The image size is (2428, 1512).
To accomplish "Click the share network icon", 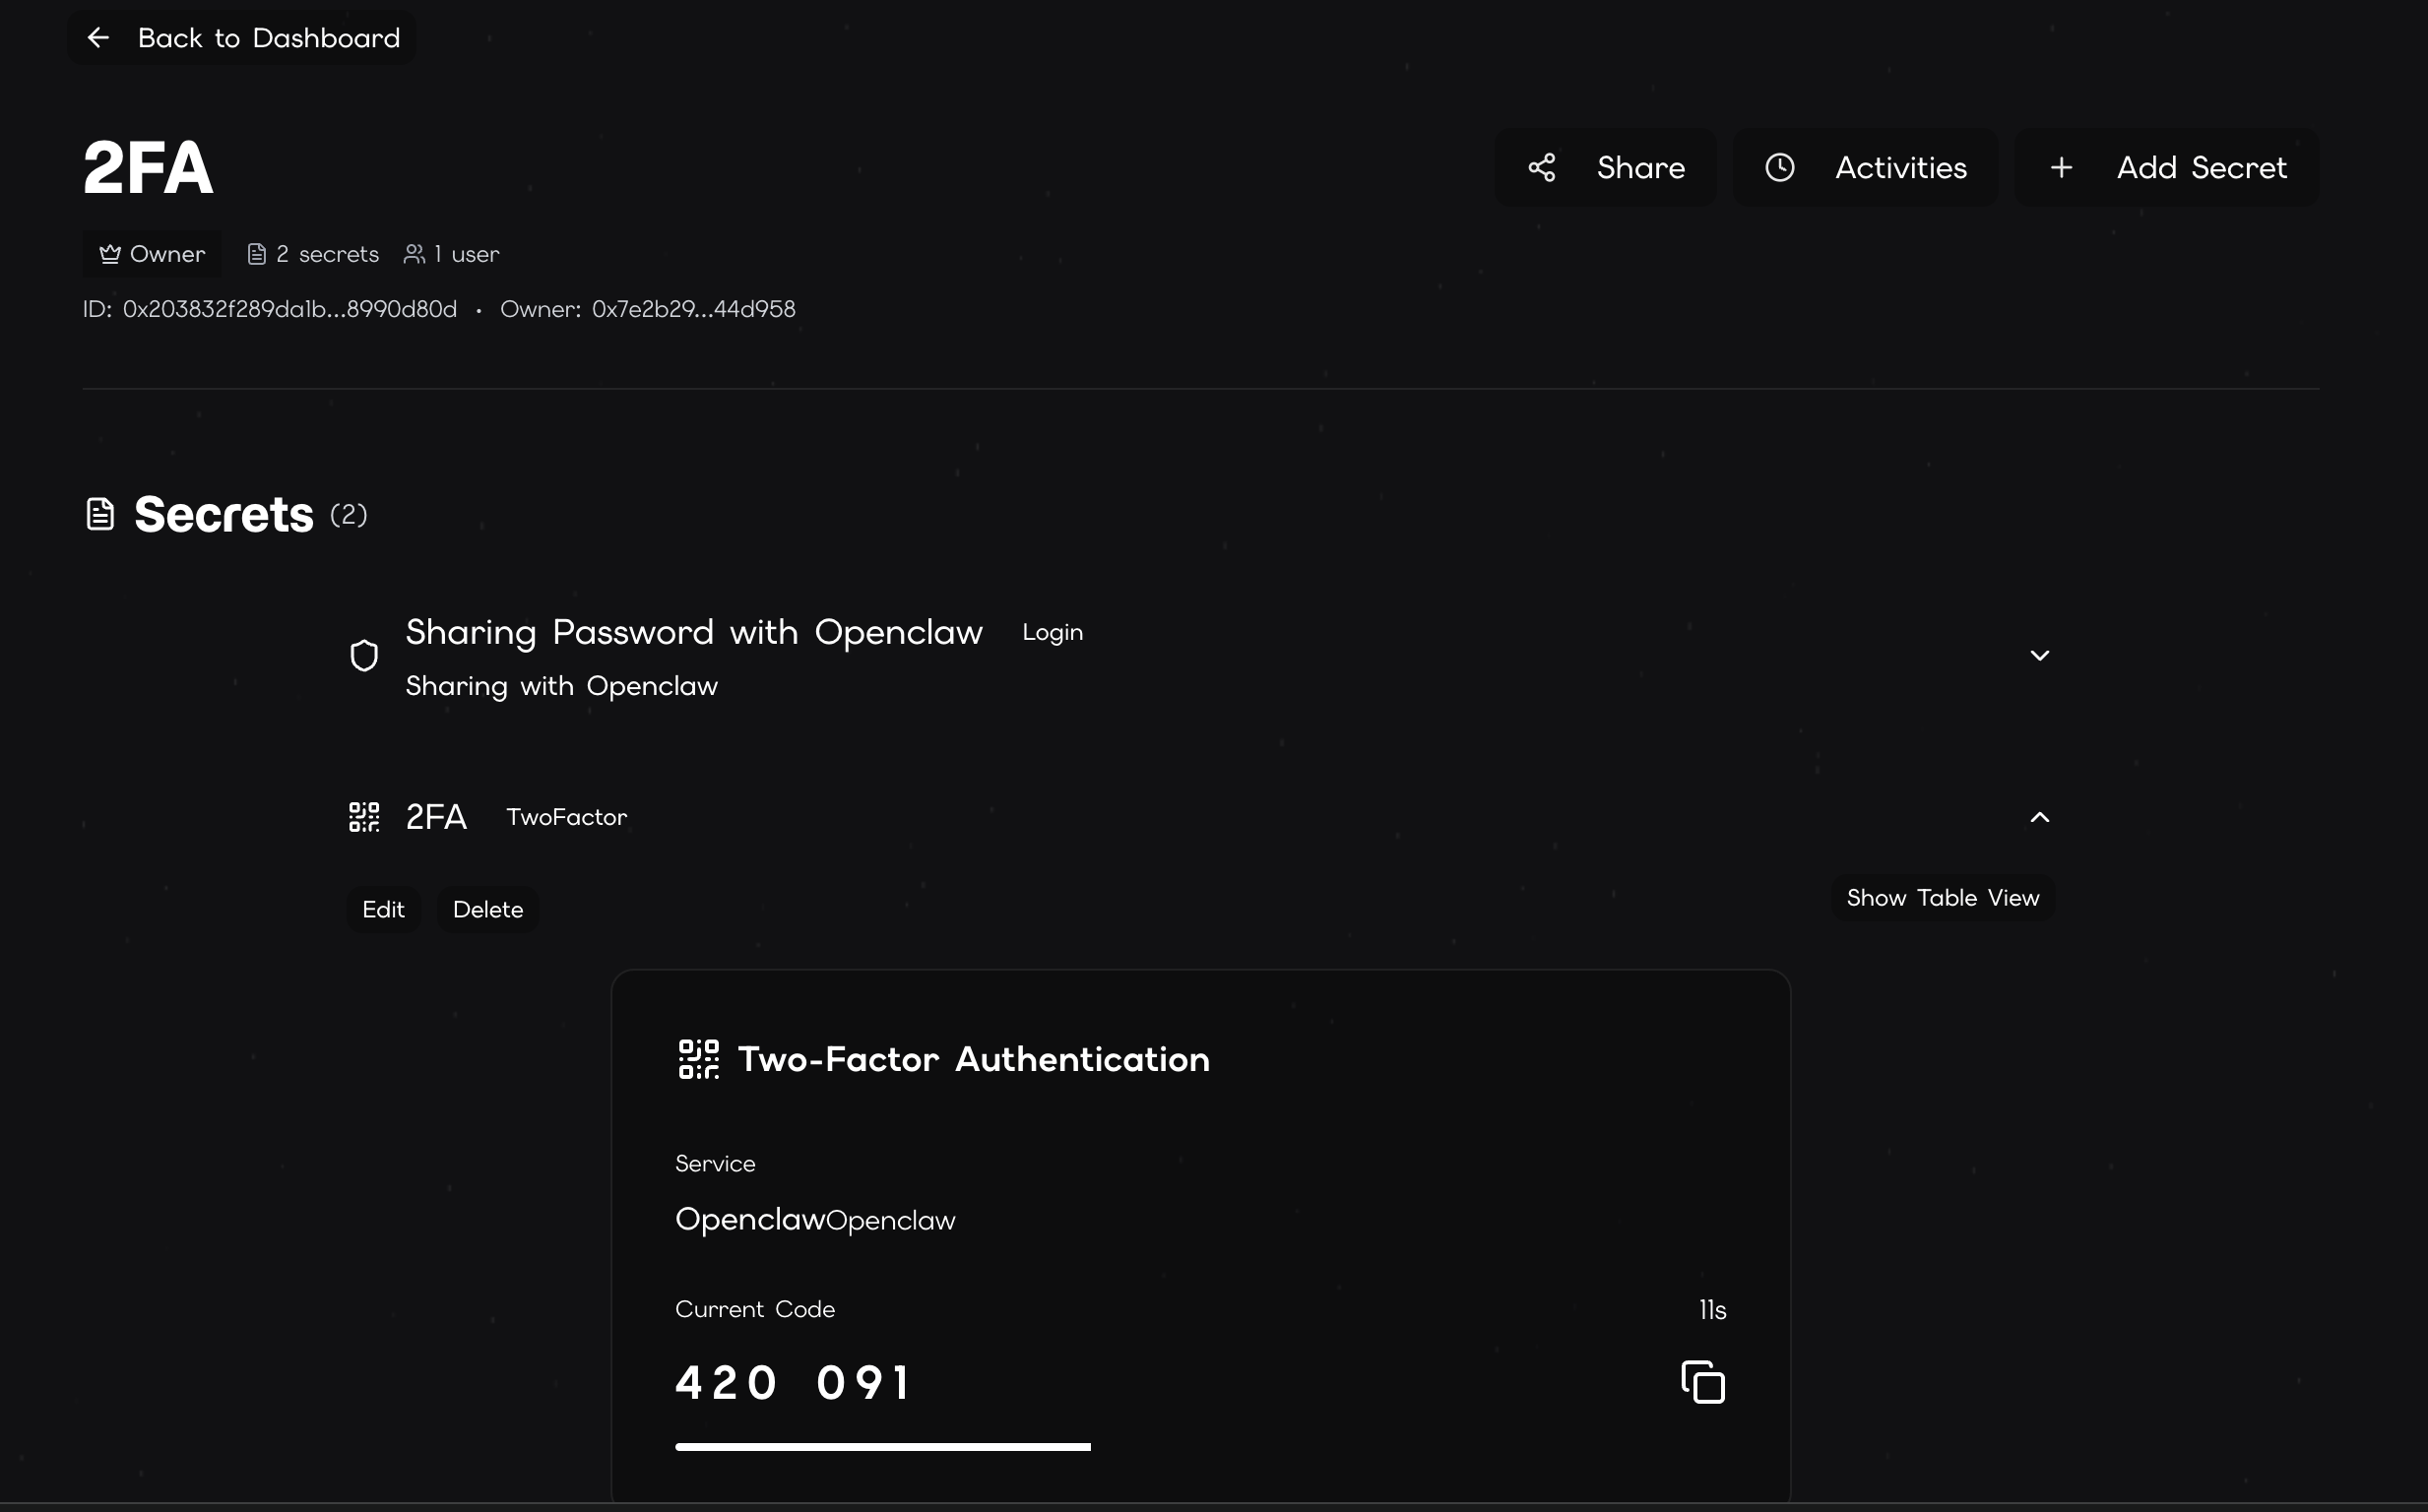I will pos(1541,167).
